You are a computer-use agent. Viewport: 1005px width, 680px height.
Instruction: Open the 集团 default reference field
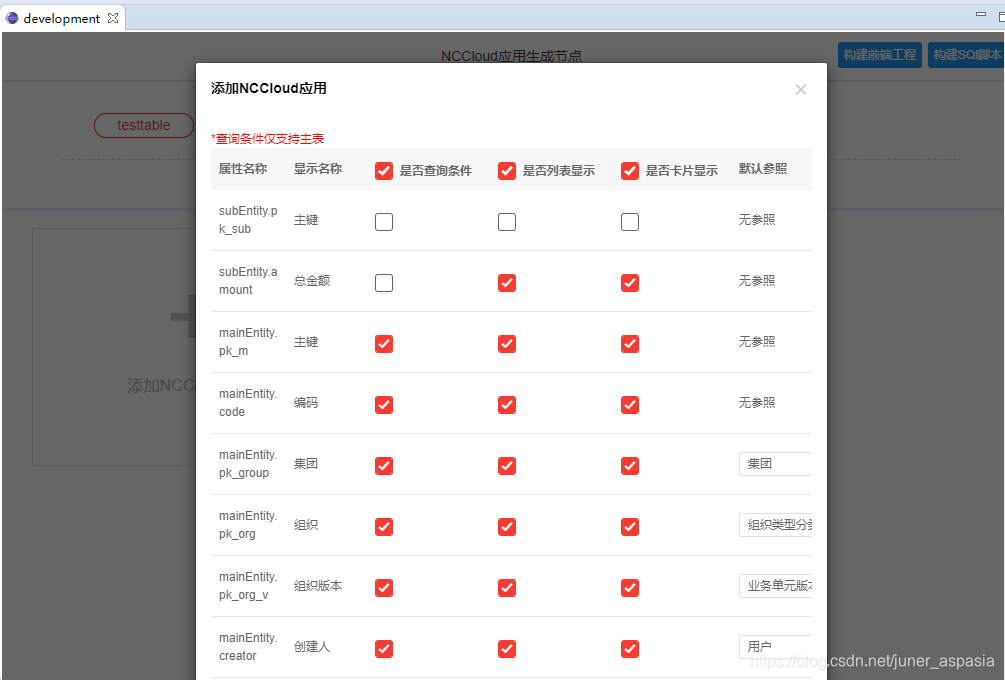pos(776,464)
